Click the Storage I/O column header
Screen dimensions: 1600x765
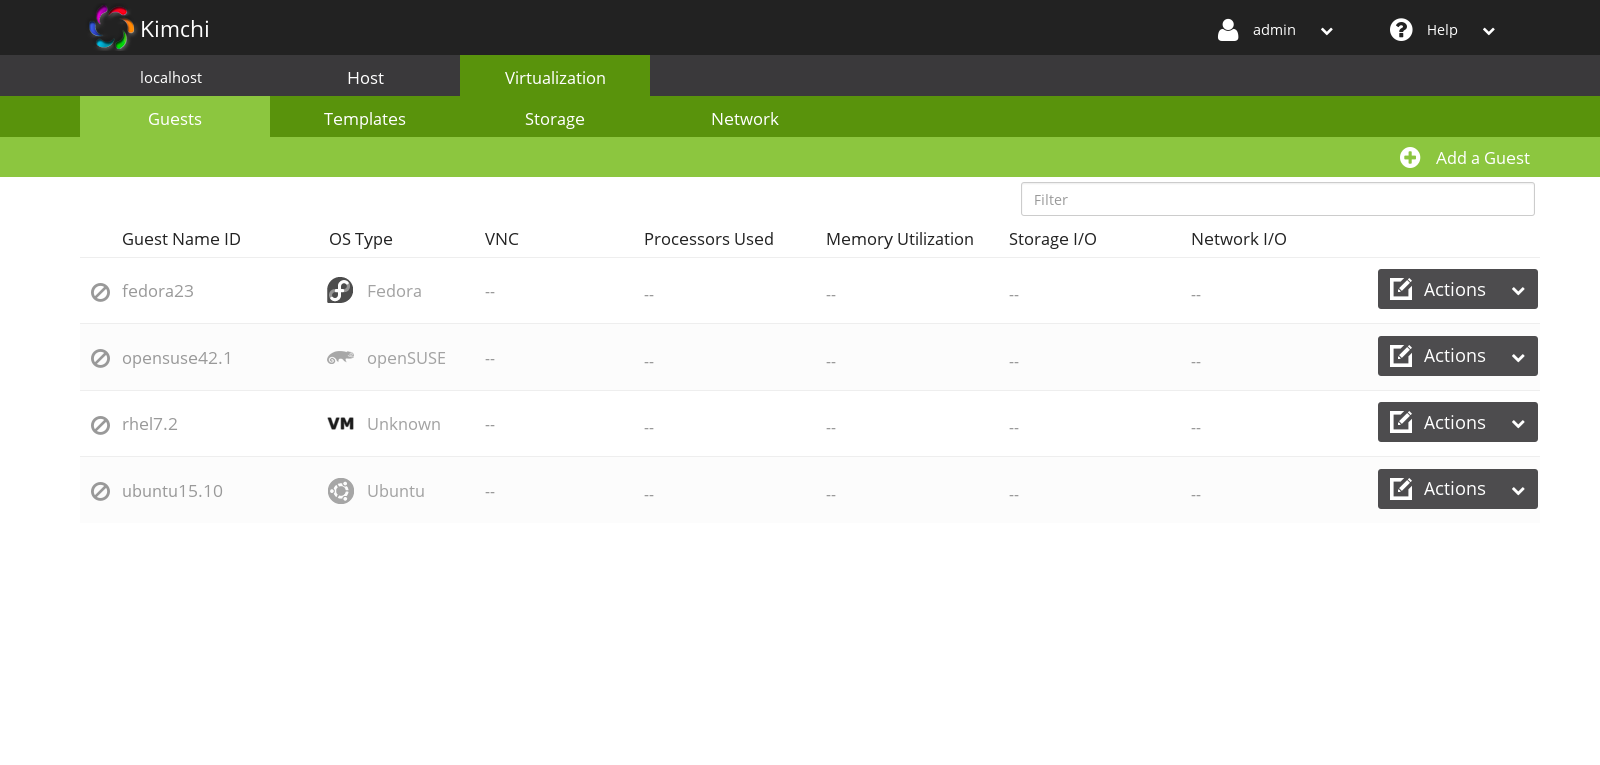click(1053, 239)
